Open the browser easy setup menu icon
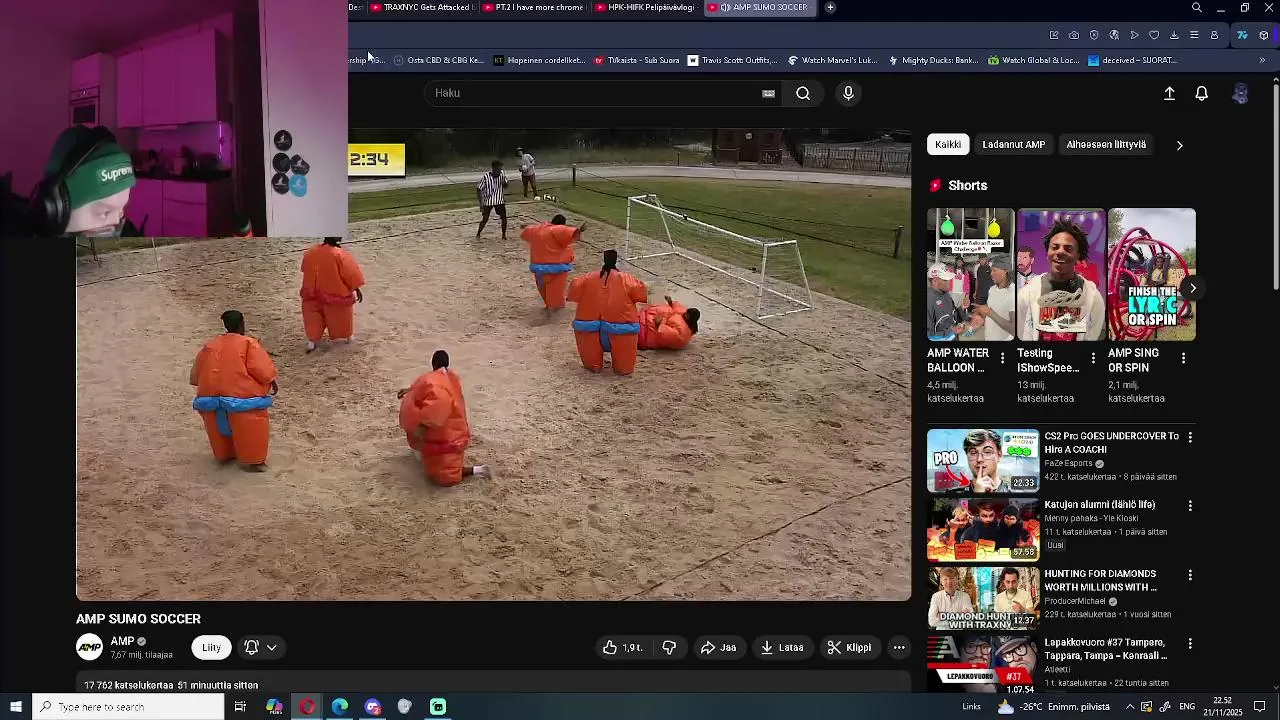 (1194, 35)
